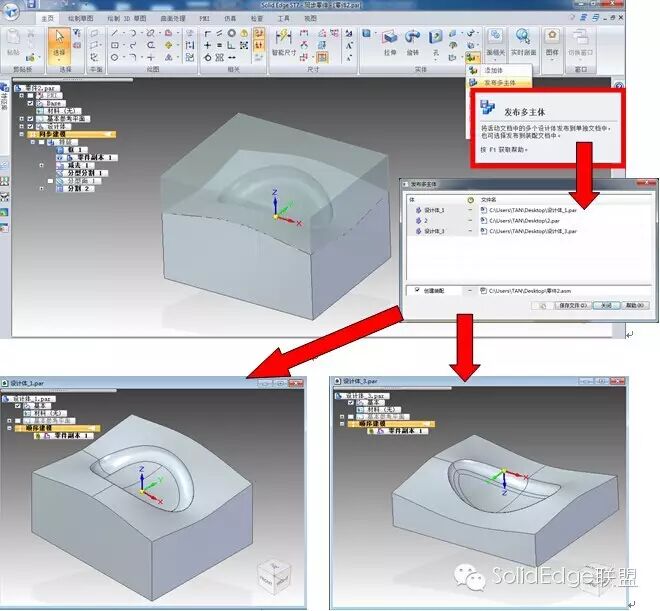660x611 pixels.
Task: Click browse icon beside 保存文件 button
Action: pos(543,306)
